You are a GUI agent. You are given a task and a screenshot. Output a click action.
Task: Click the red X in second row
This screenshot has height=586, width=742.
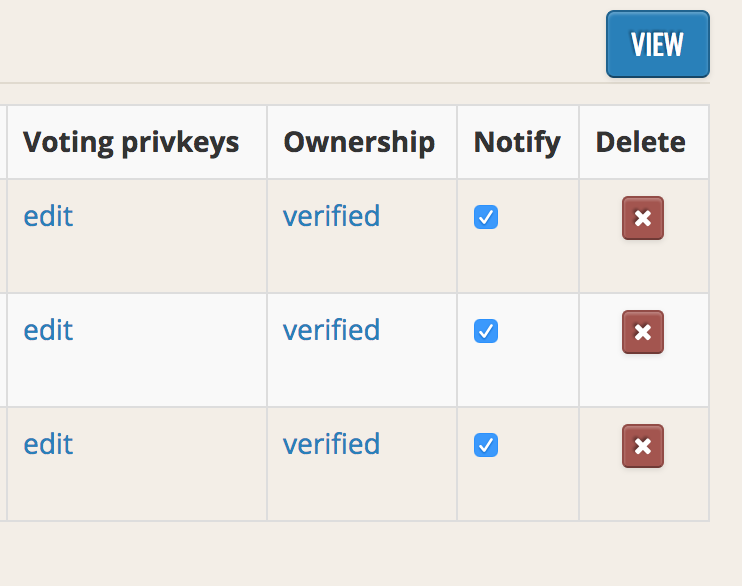(643, 332)
